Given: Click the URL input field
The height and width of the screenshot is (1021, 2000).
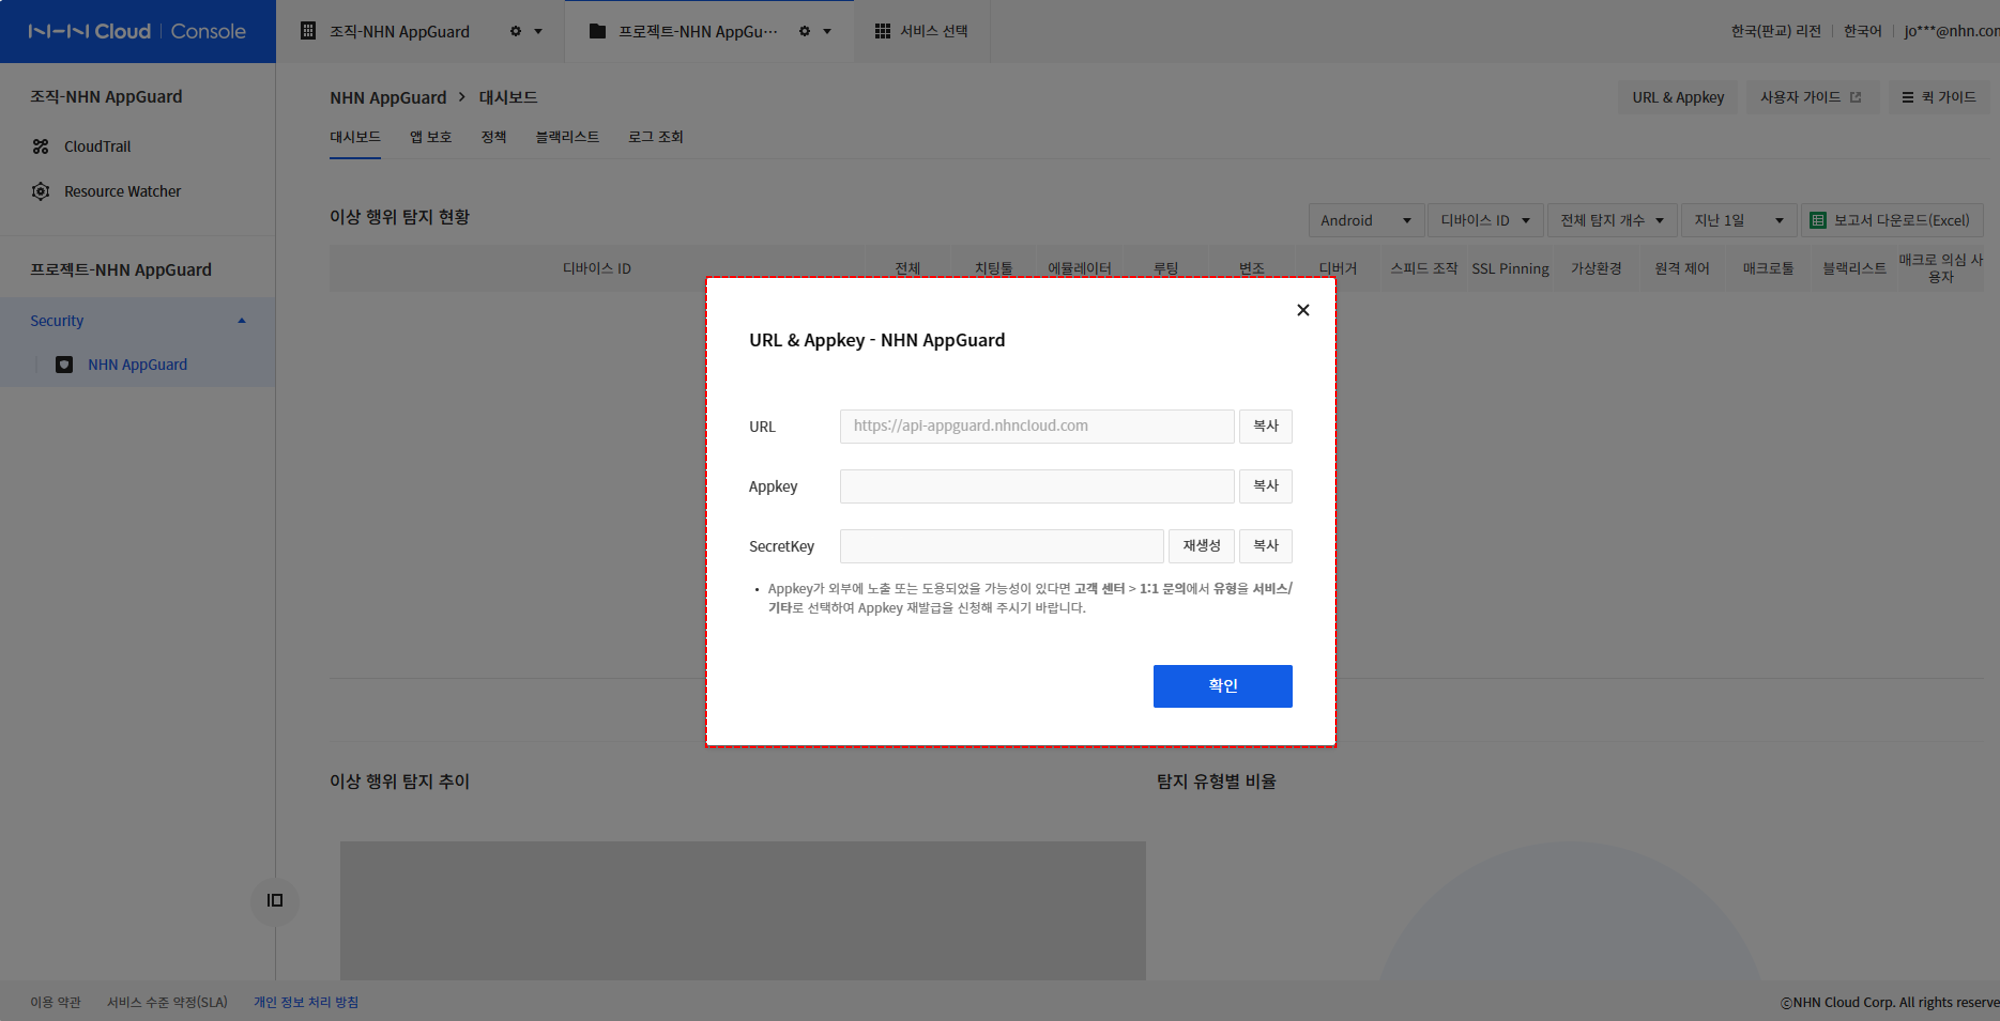Looking at the screenshot, I should pyautogui.click(x=1037, y=426).
